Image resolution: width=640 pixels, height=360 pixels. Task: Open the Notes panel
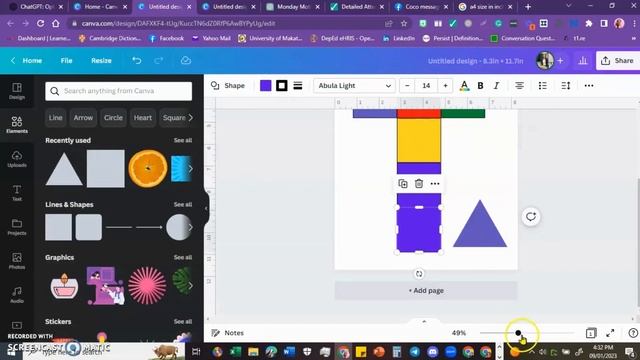(x=227, y=333)
